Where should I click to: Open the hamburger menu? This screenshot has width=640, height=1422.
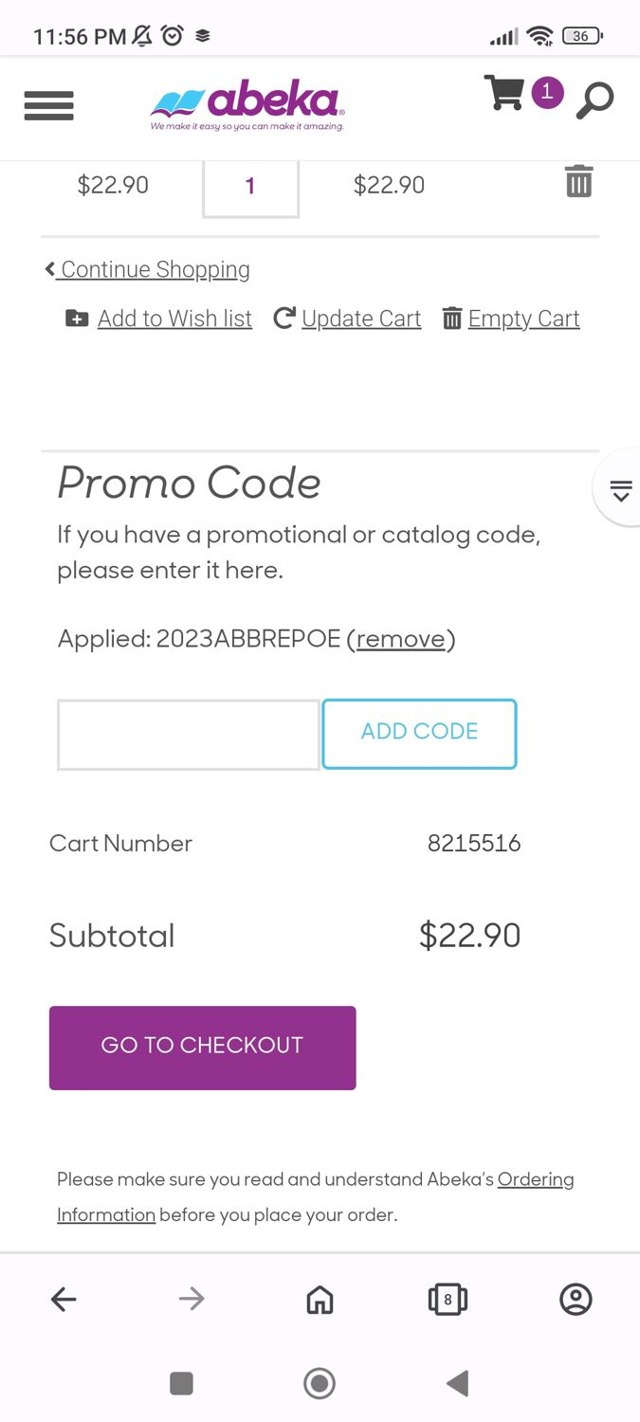[x=49, y=104]
